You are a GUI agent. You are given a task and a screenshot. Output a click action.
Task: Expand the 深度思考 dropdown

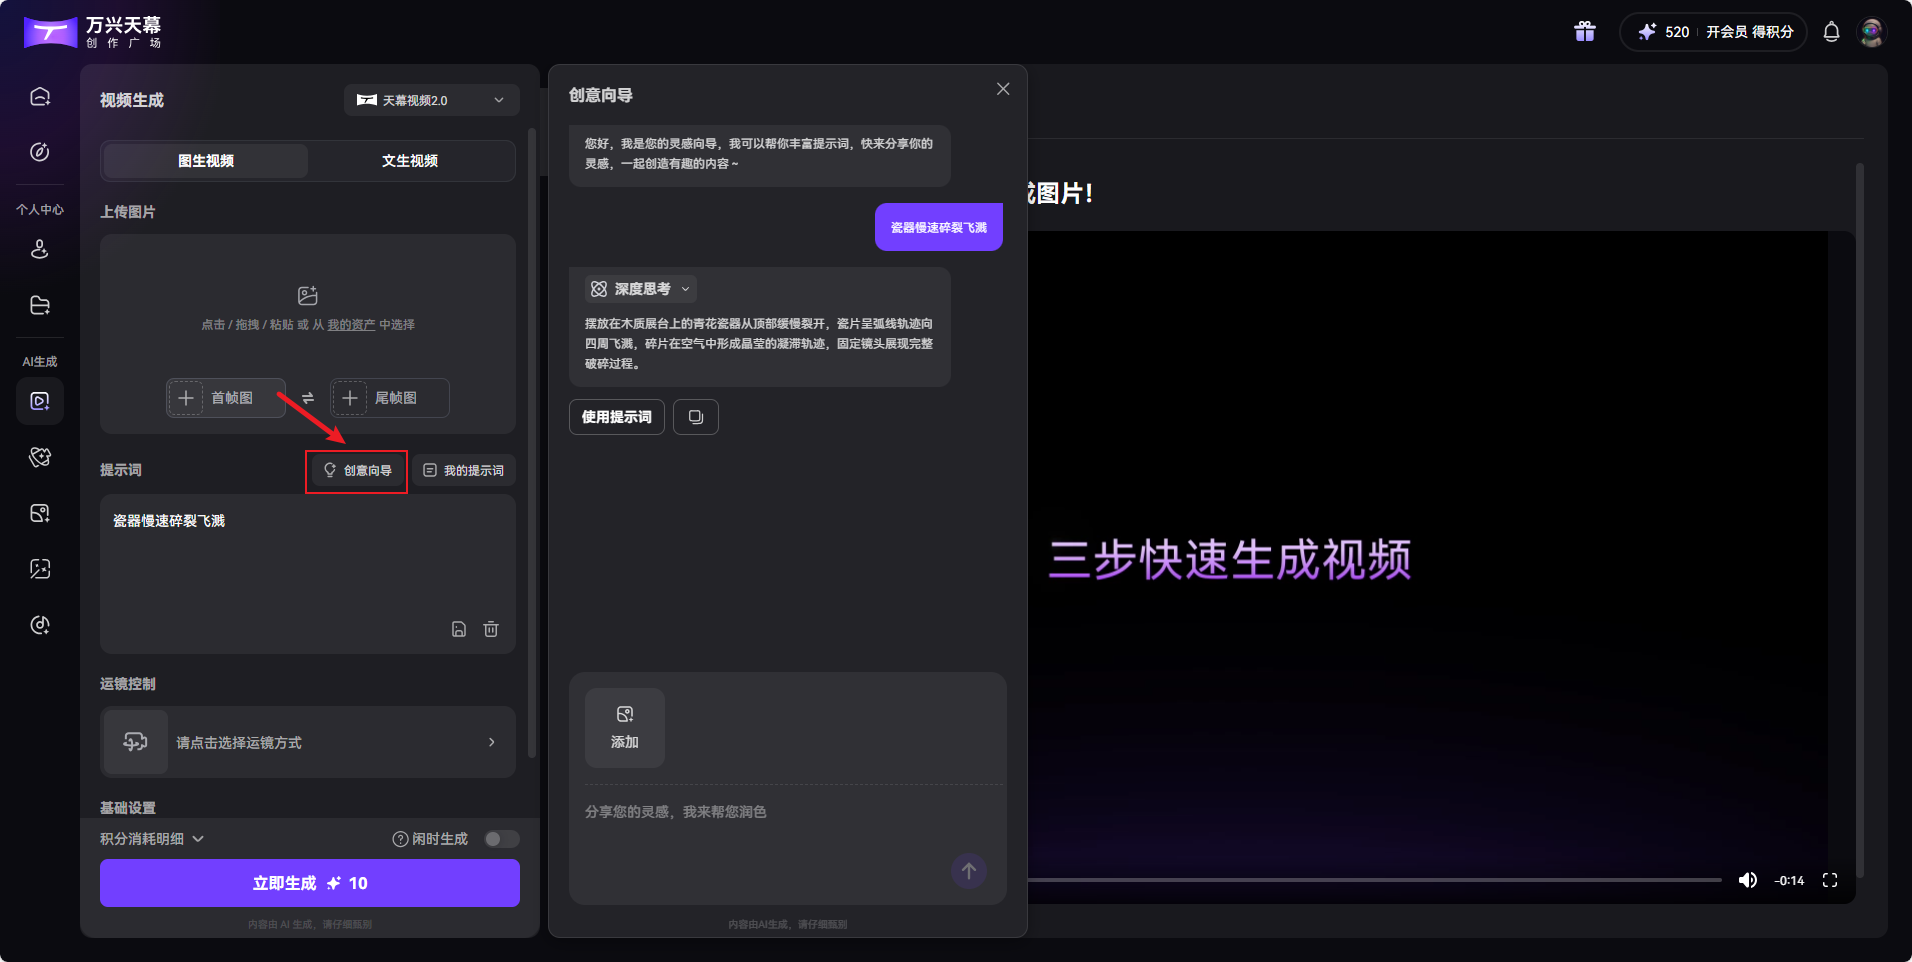[640, 289]
